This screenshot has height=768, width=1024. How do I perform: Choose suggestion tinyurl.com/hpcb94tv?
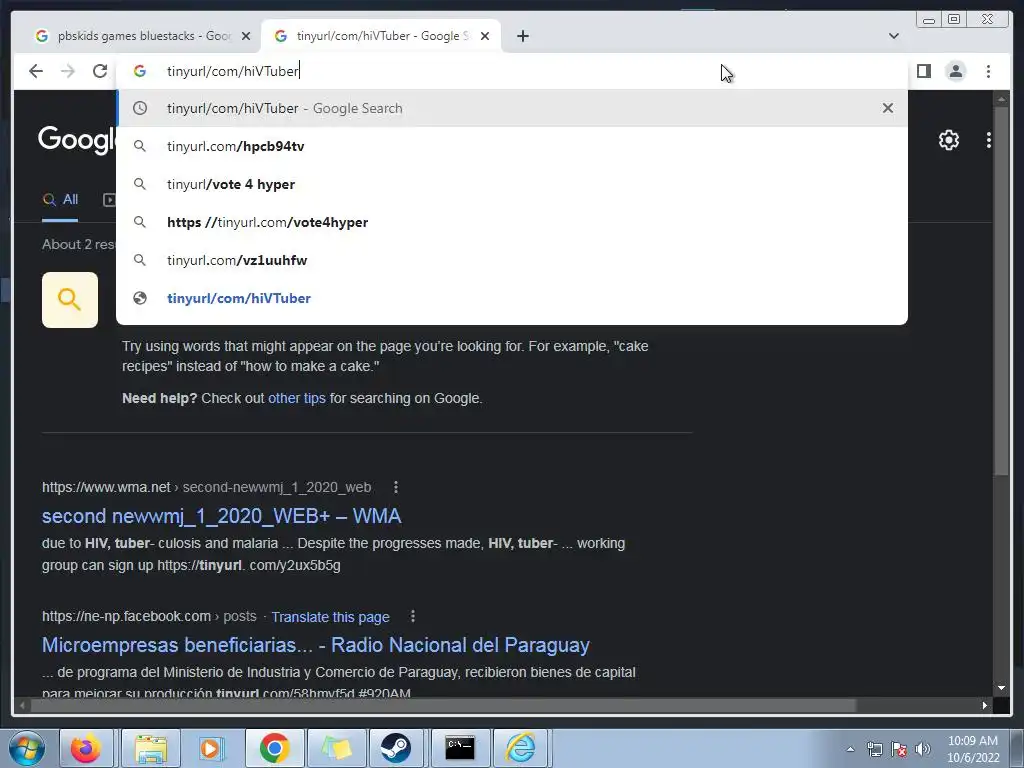pyautogui.click(x=511, y=146)
